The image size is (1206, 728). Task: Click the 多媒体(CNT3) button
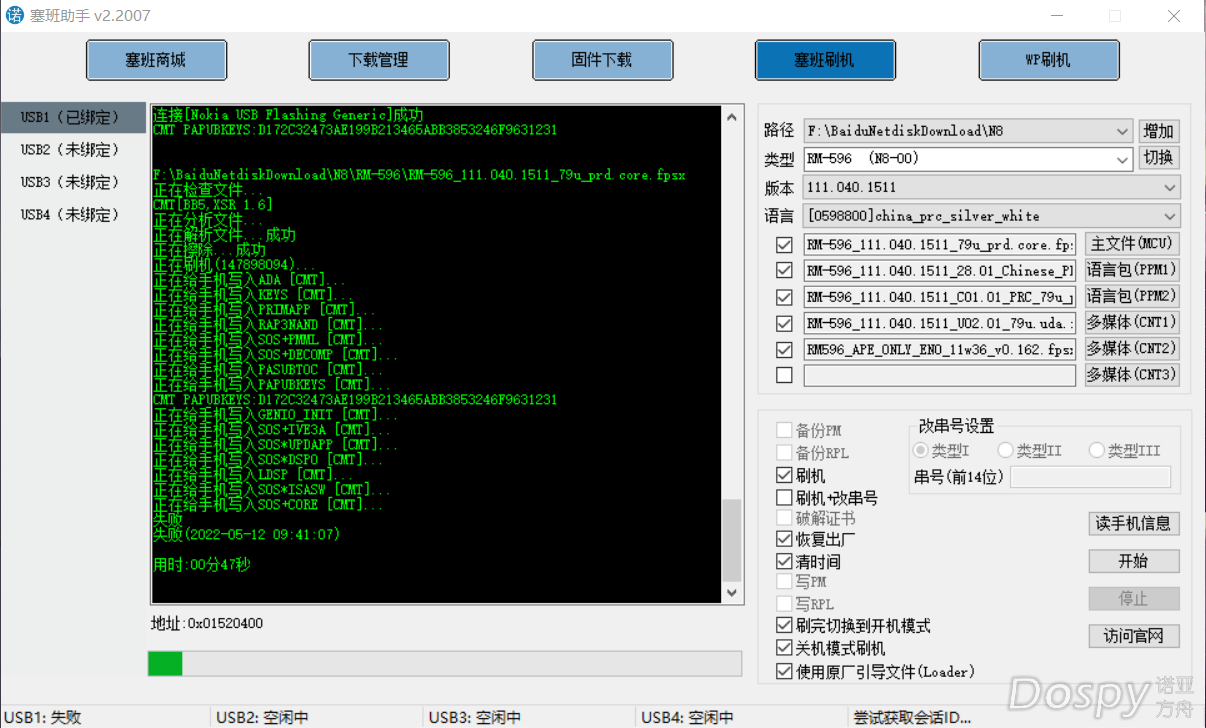click(1132, 375)
